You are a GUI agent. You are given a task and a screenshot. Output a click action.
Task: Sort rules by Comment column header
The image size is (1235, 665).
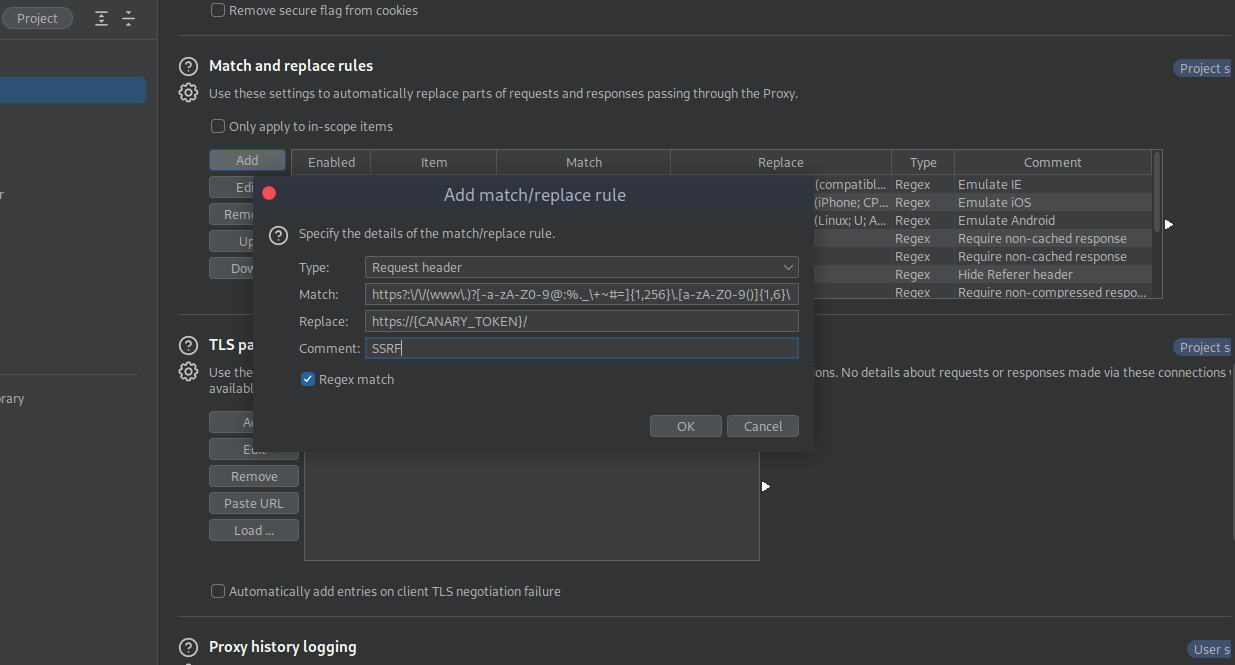[1053, 162]
